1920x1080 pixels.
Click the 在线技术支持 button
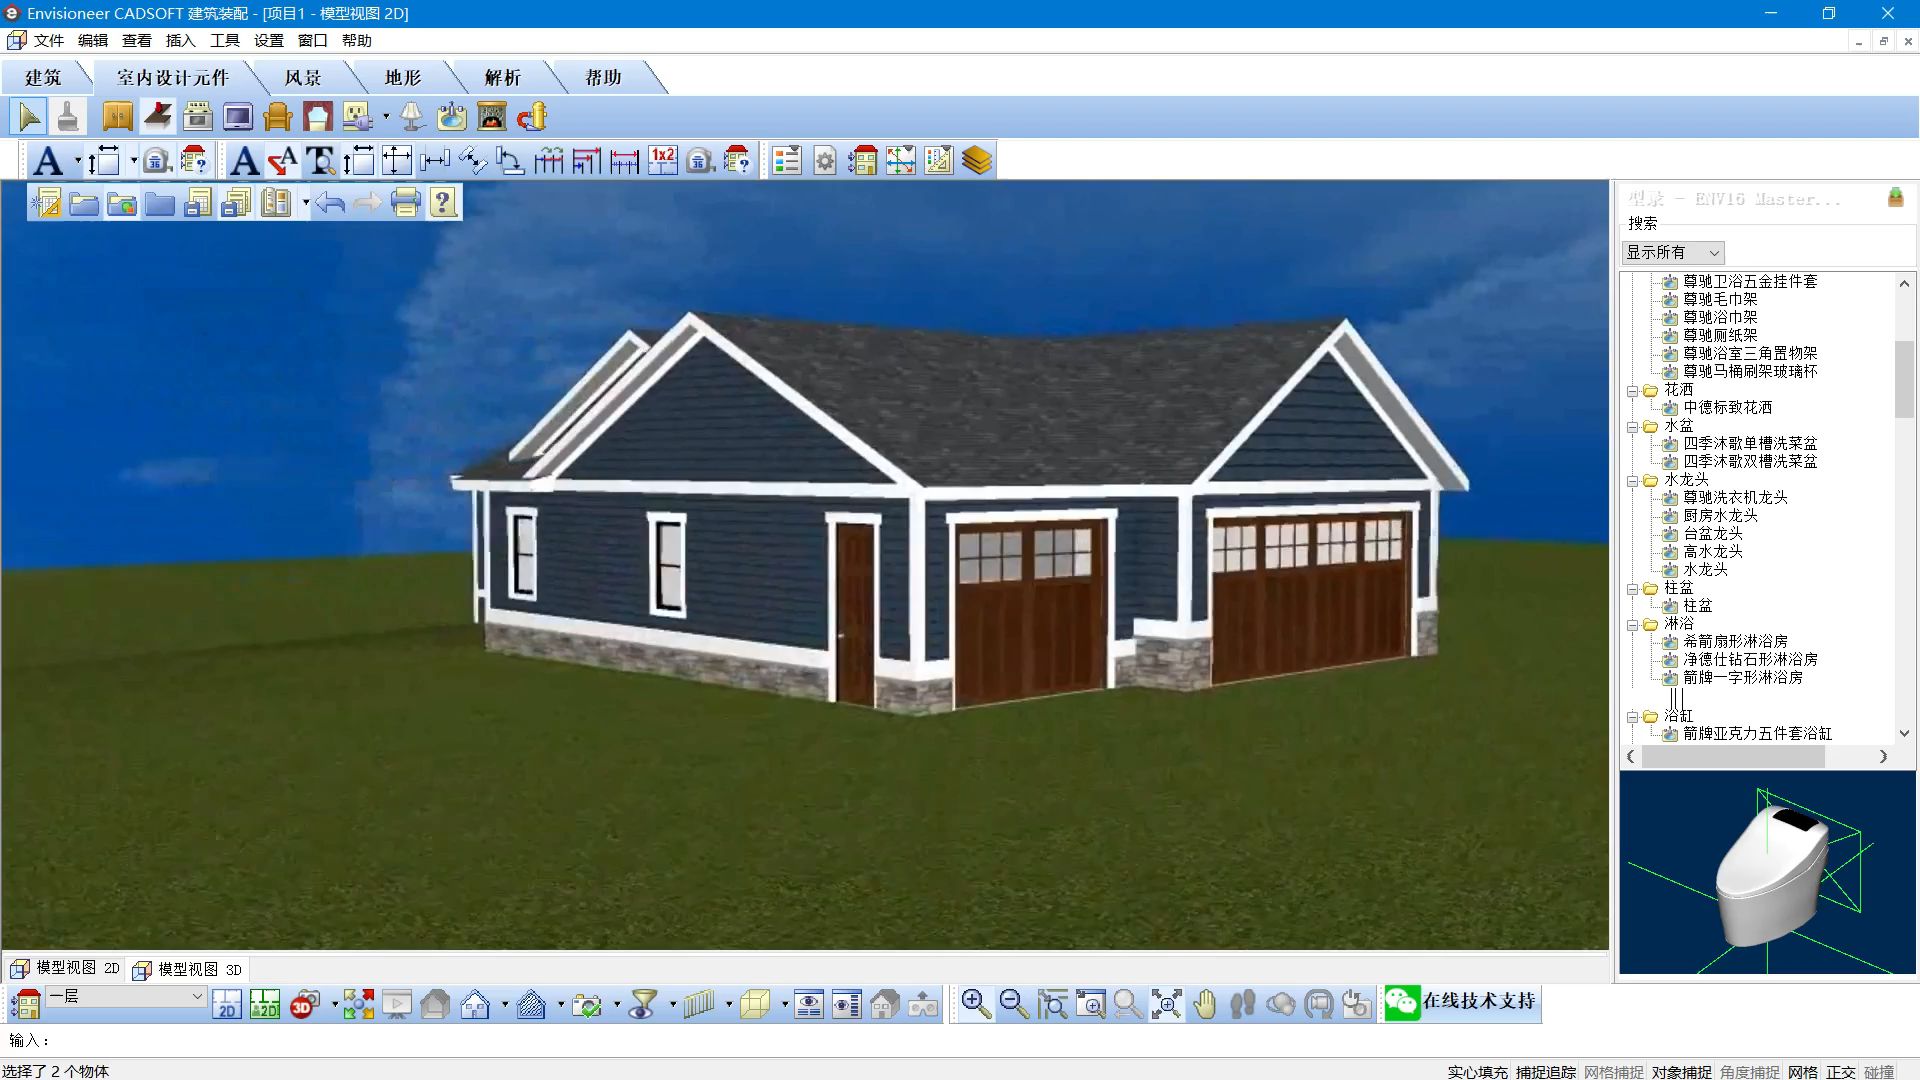click(1461, 1002)
